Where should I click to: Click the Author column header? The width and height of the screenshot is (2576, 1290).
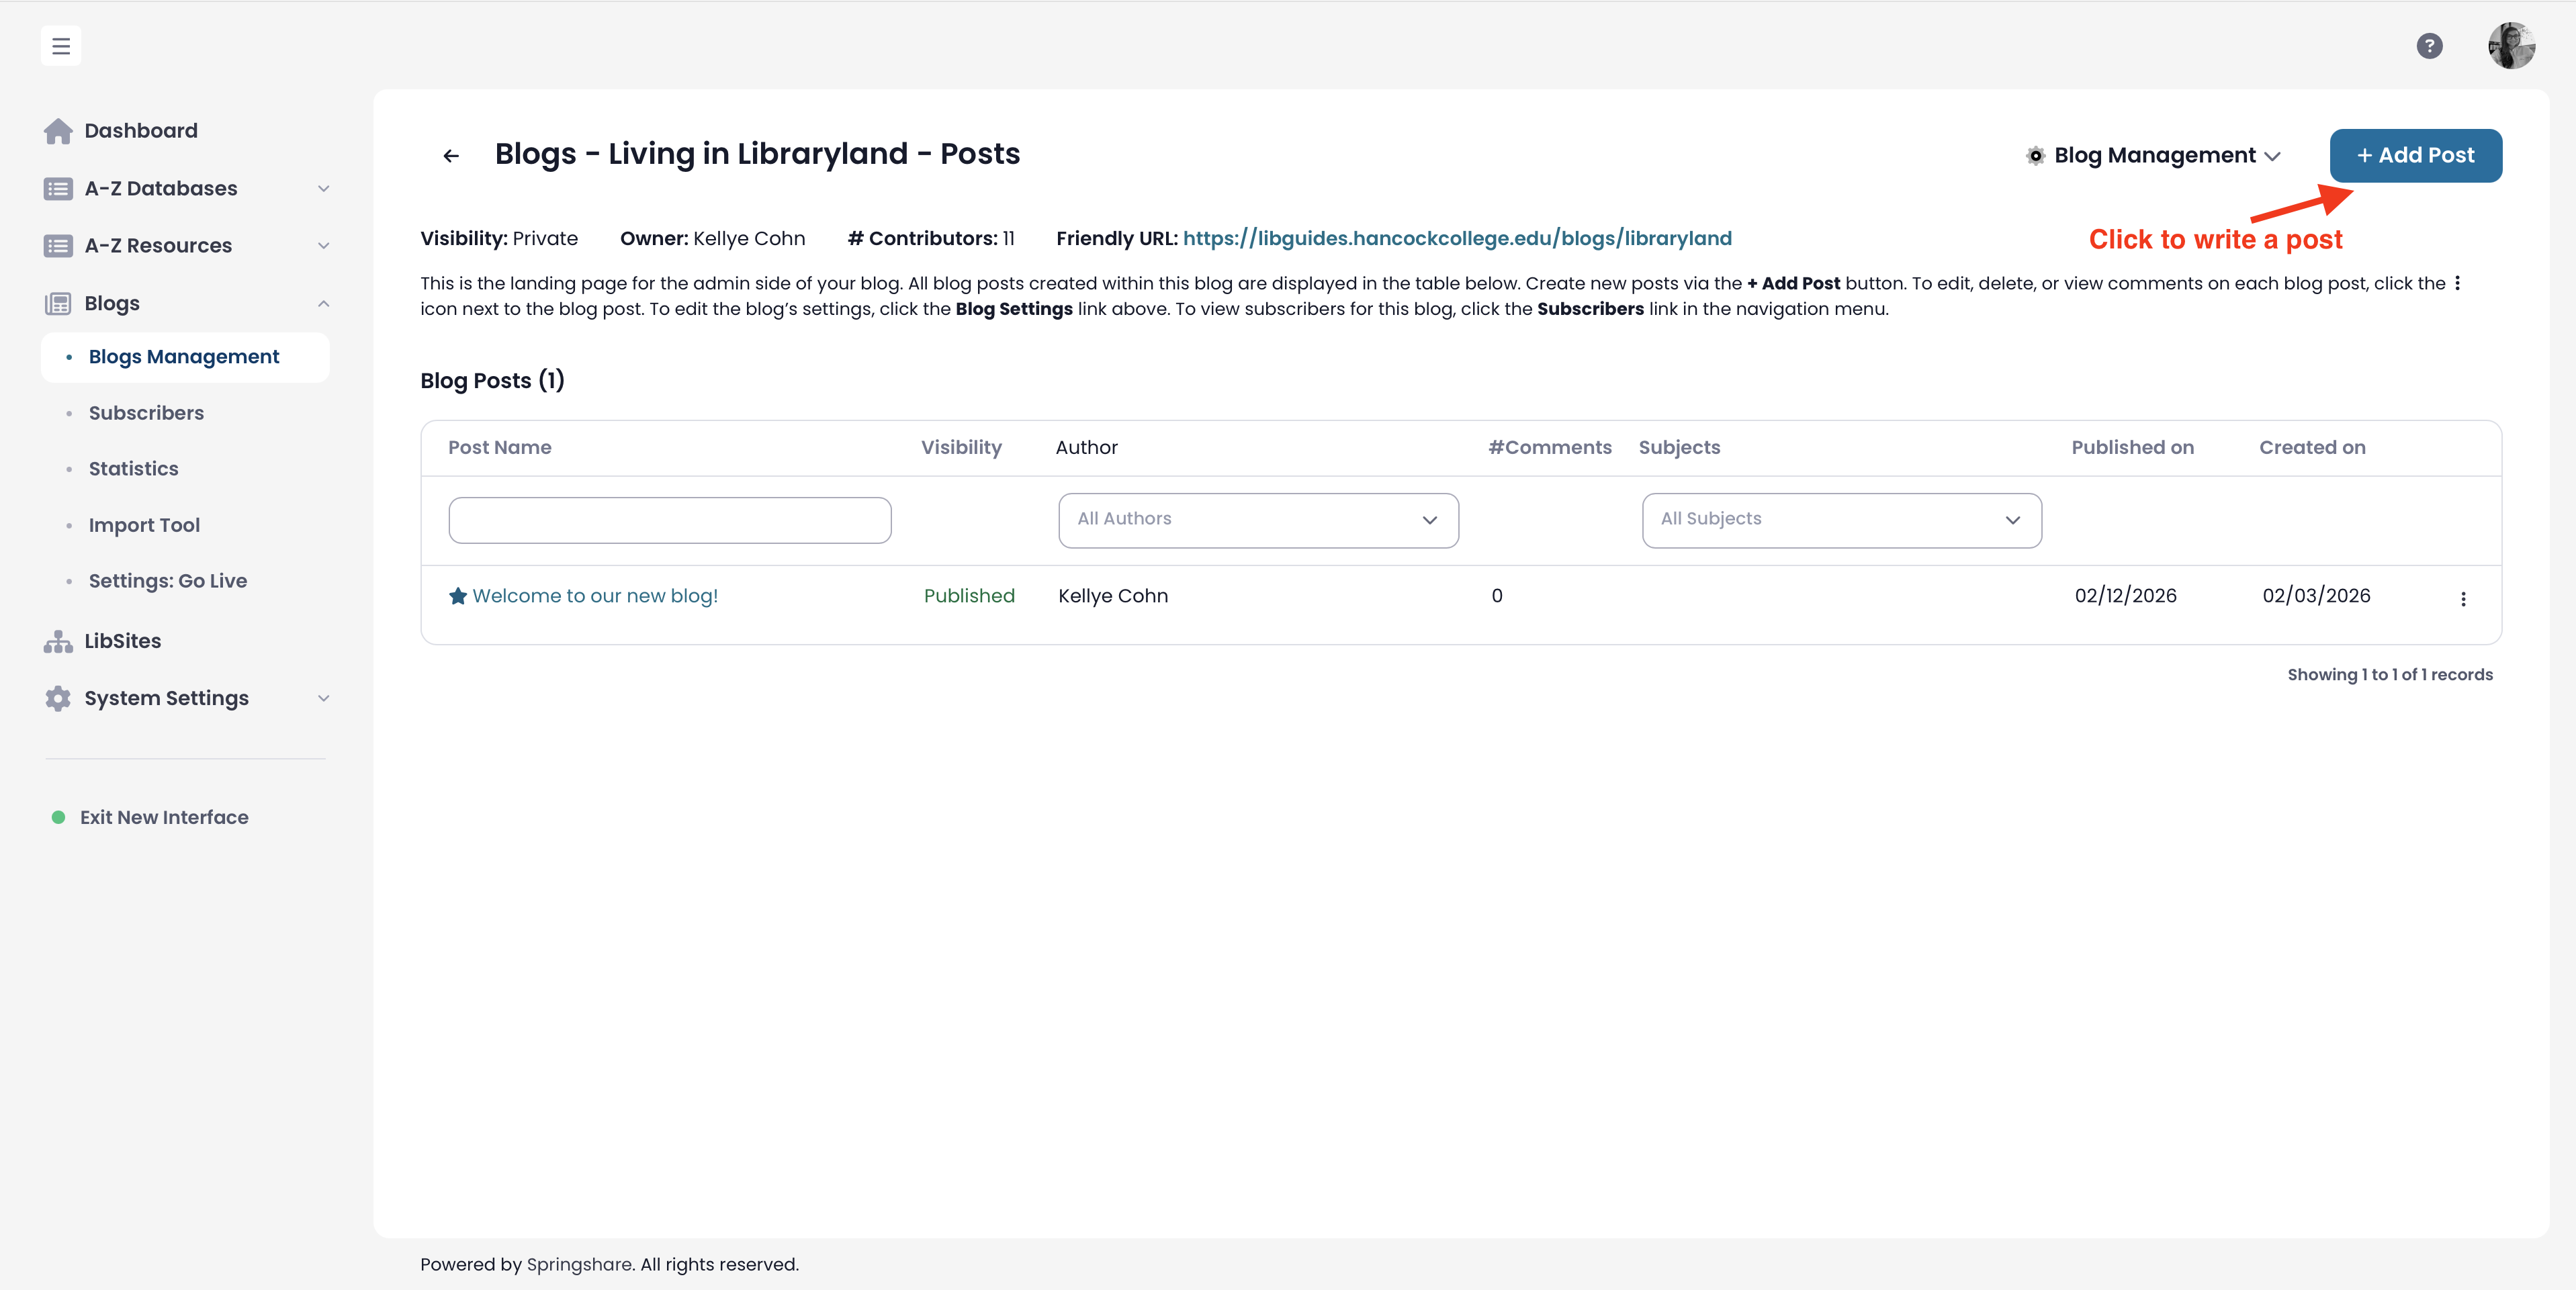click(x=1086, y=448)
